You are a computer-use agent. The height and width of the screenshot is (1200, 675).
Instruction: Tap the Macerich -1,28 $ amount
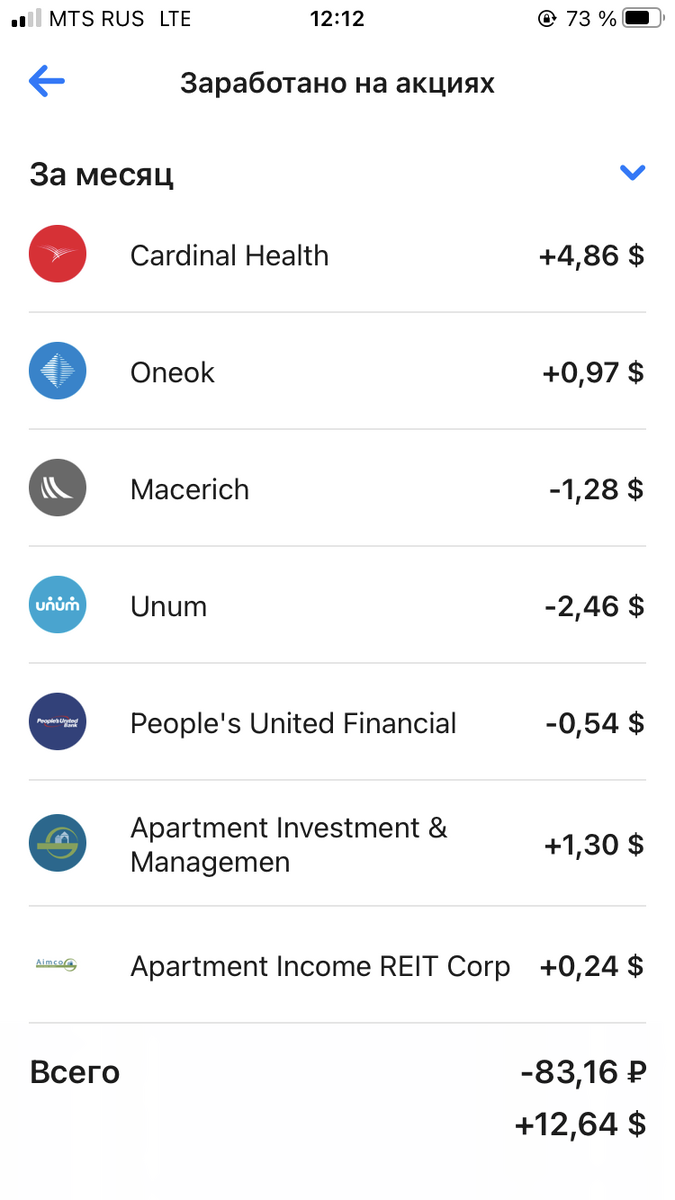point(597,489)
